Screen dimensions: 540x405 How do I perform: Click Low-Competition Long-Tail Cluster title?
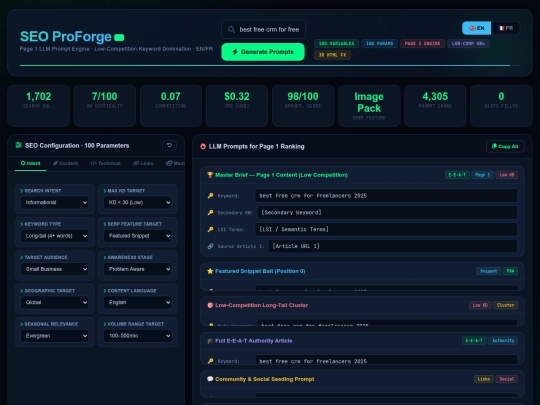click(x=261, y=305)
